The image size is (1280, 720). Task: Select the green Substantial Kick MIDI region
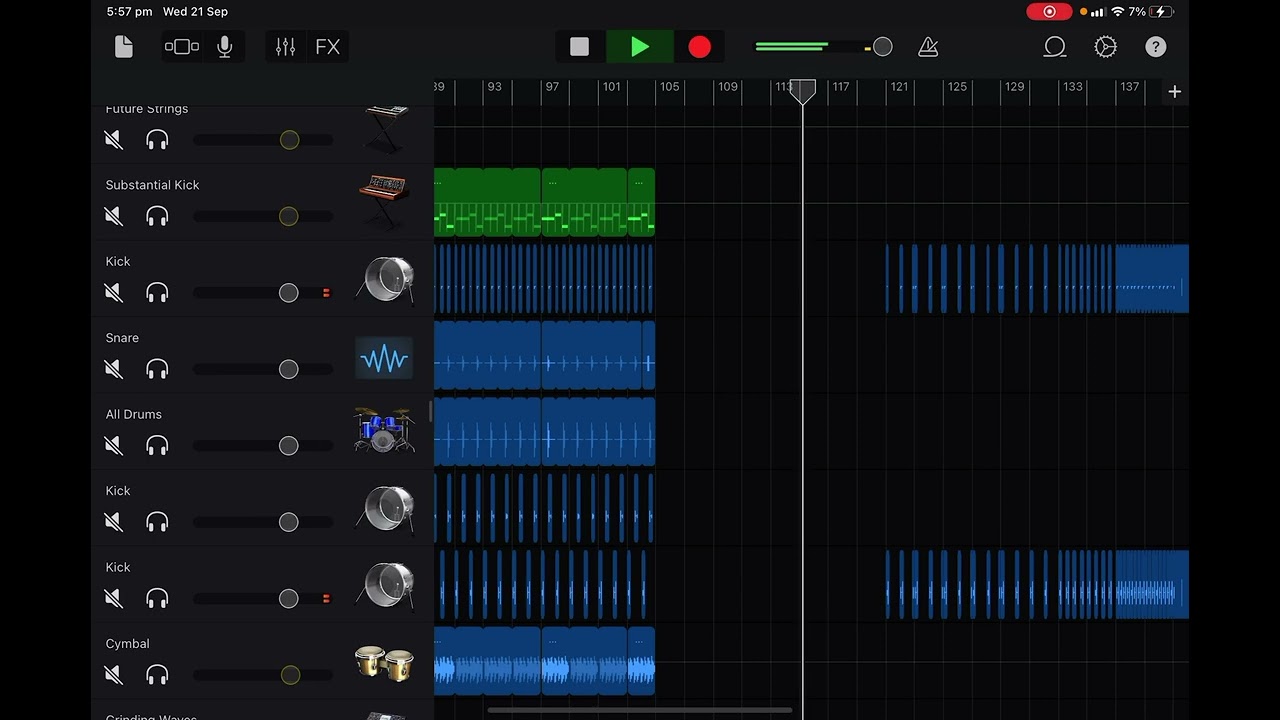point(545,203)
